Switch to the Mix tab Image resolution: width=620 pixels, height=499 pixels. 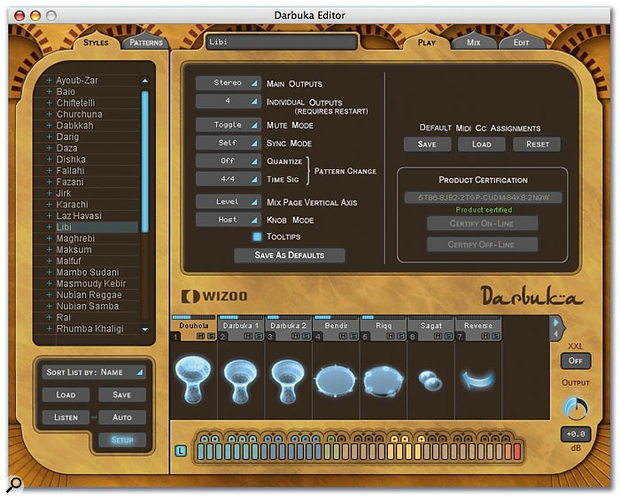click(473, 42)
